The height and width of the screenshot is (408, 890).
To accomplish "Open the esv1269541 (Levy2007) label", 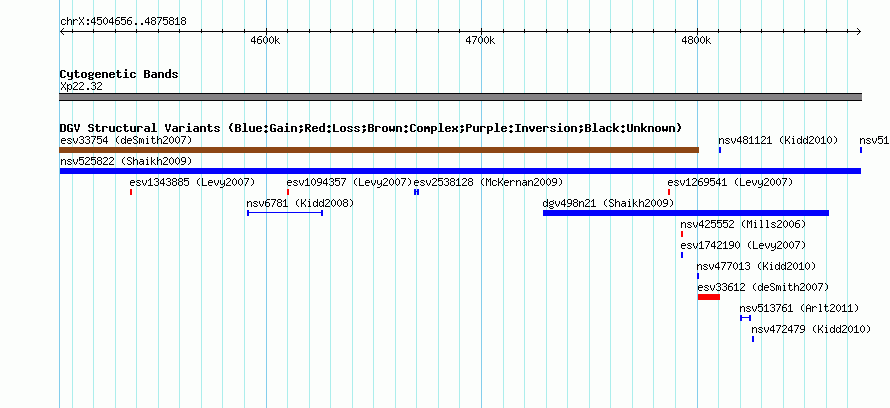I will (x=730, y=182).
